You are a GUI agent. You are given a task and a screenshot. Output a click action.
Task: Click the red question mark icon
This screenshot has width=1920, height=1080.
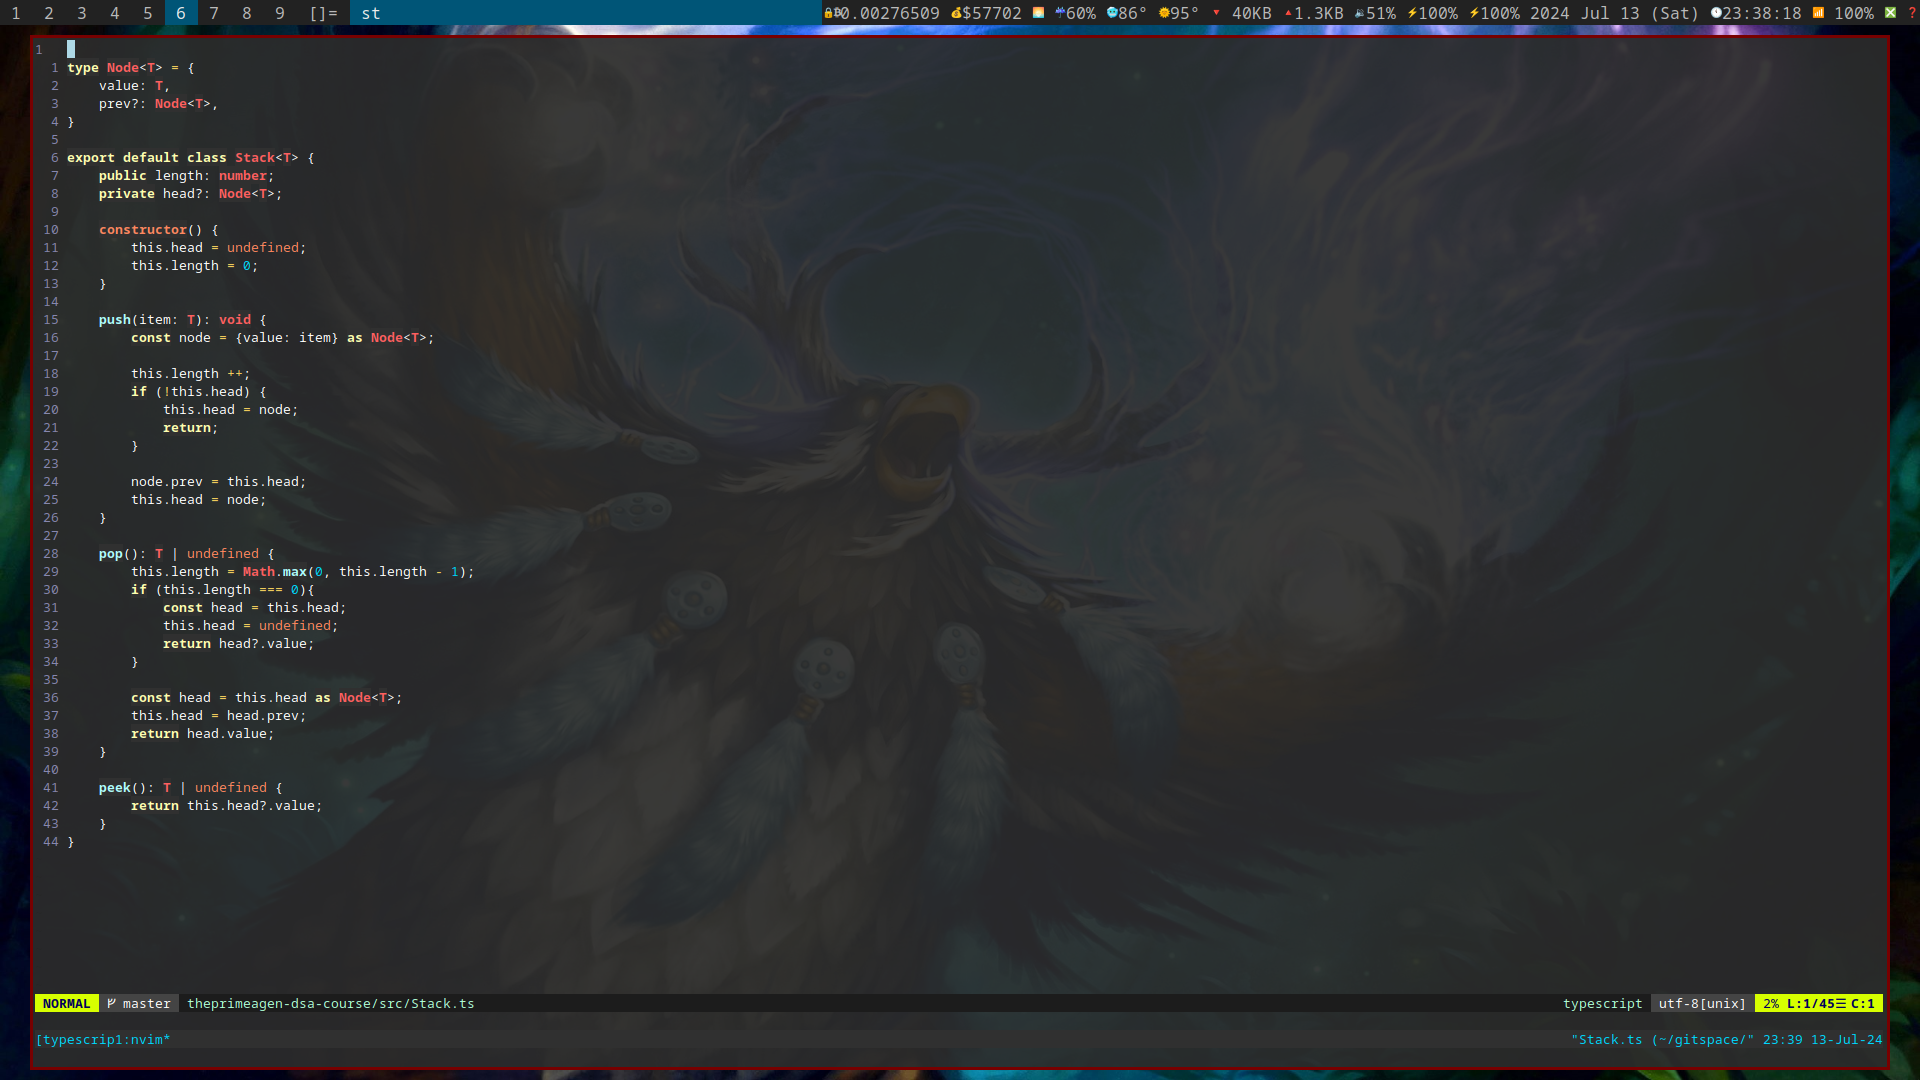[1912, 13]
